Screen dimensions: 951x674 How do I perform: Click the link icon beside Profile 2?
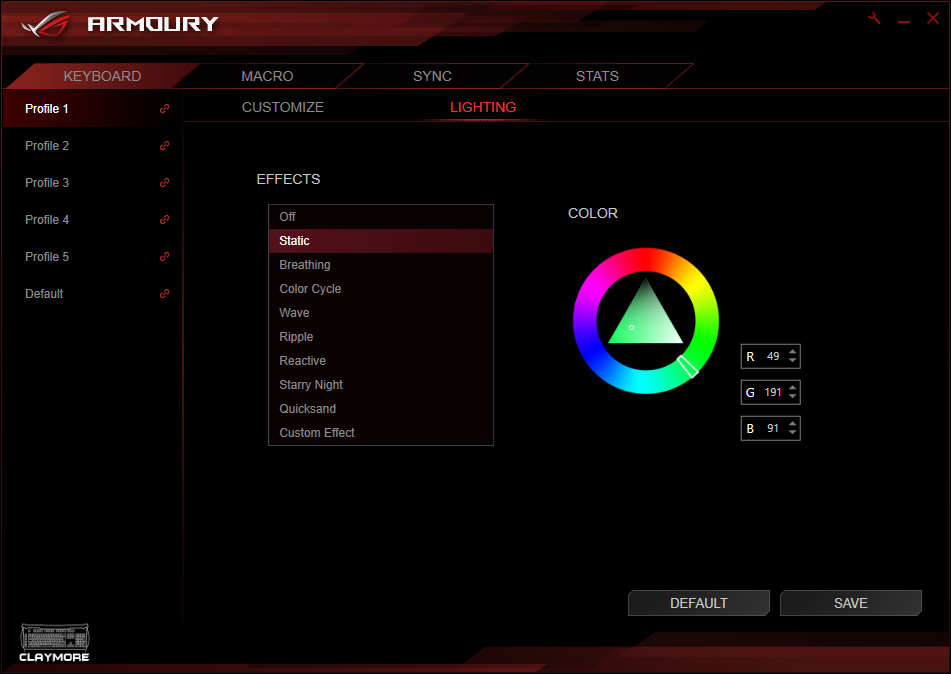(x=165, y=146)
